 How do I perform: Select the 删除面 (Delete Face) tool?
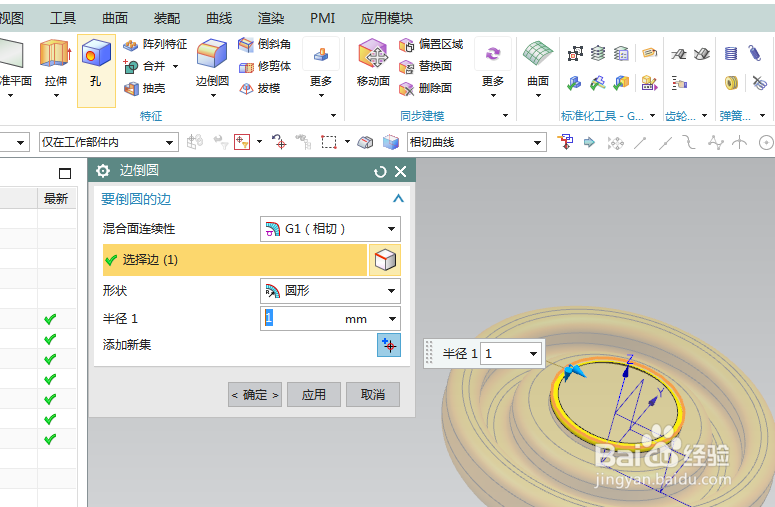(x=426, y=88)
